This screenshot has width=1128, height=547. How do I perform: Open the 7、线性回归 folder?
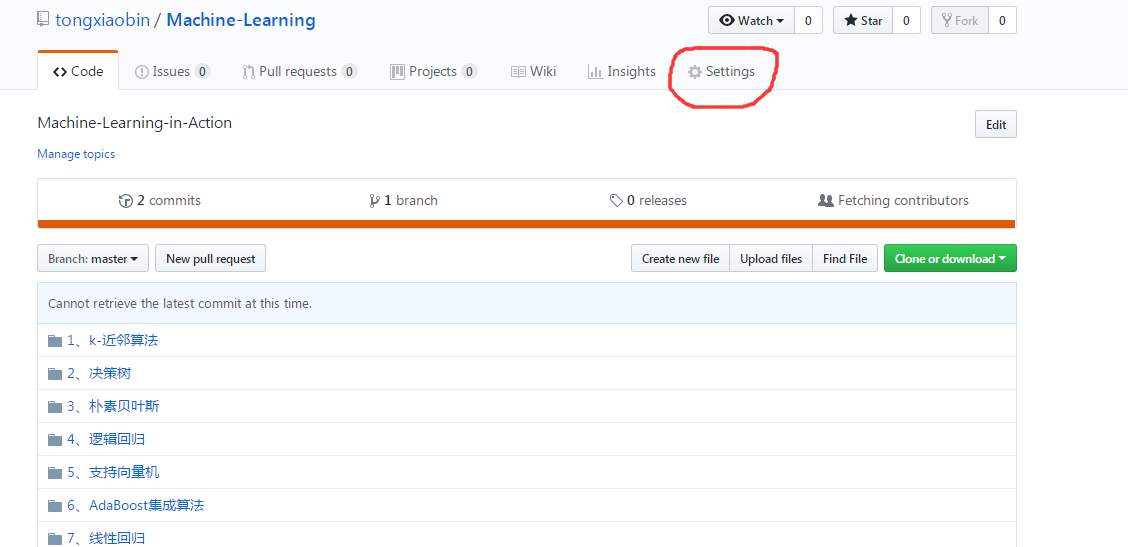tap(106, 538)
